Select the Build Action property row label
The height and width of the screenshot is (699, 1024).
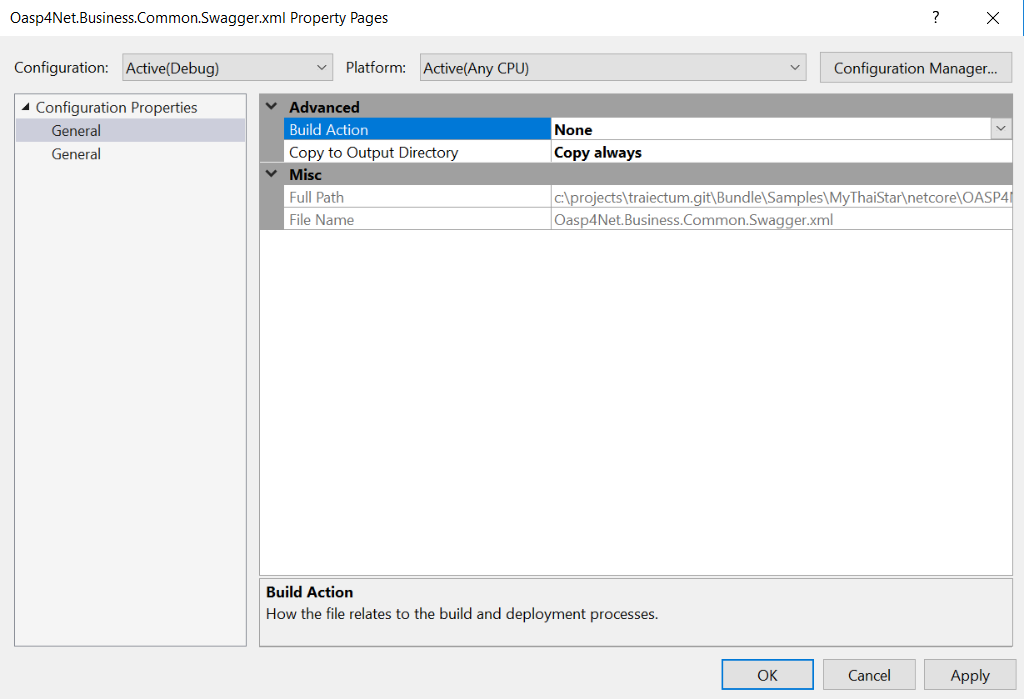329,129
